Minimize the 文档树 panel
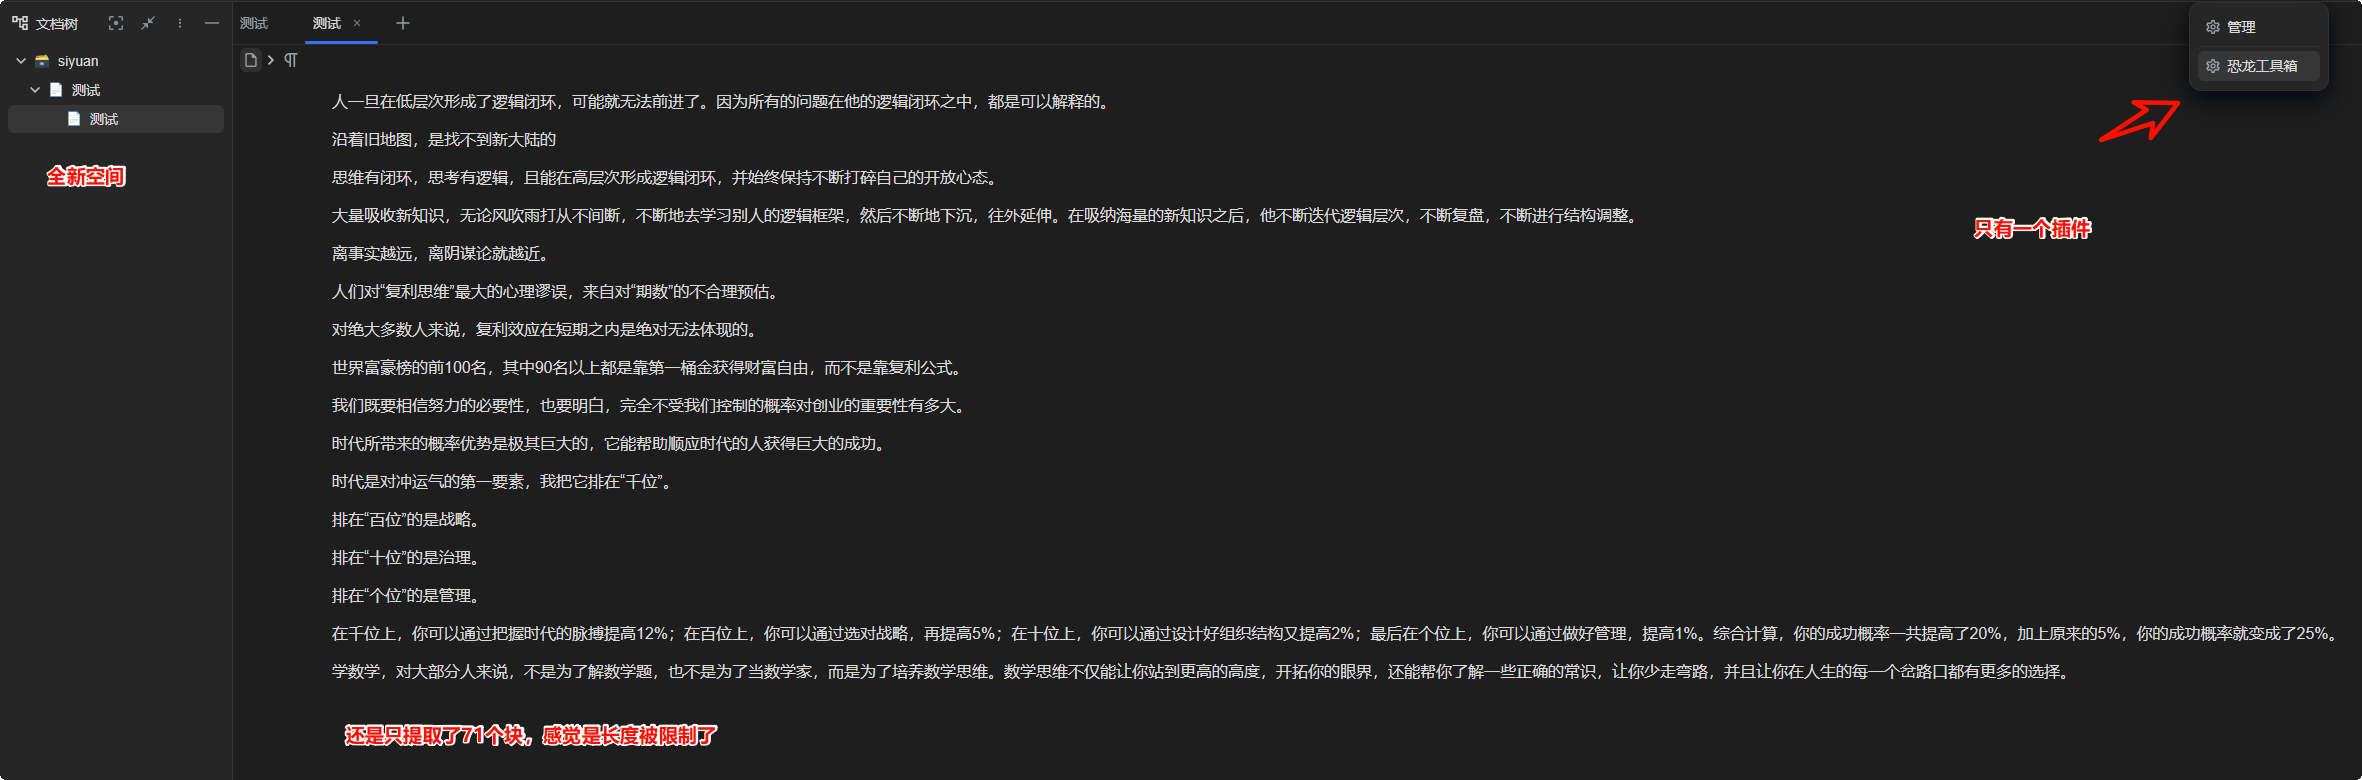The image size is (2362, 780). click(212, 23)
